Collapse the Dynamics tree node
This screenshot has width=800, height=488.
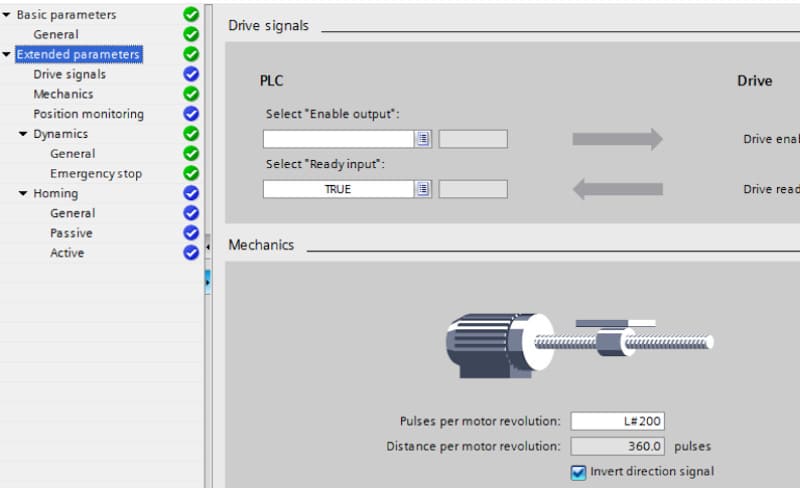(x=24, y=134)
